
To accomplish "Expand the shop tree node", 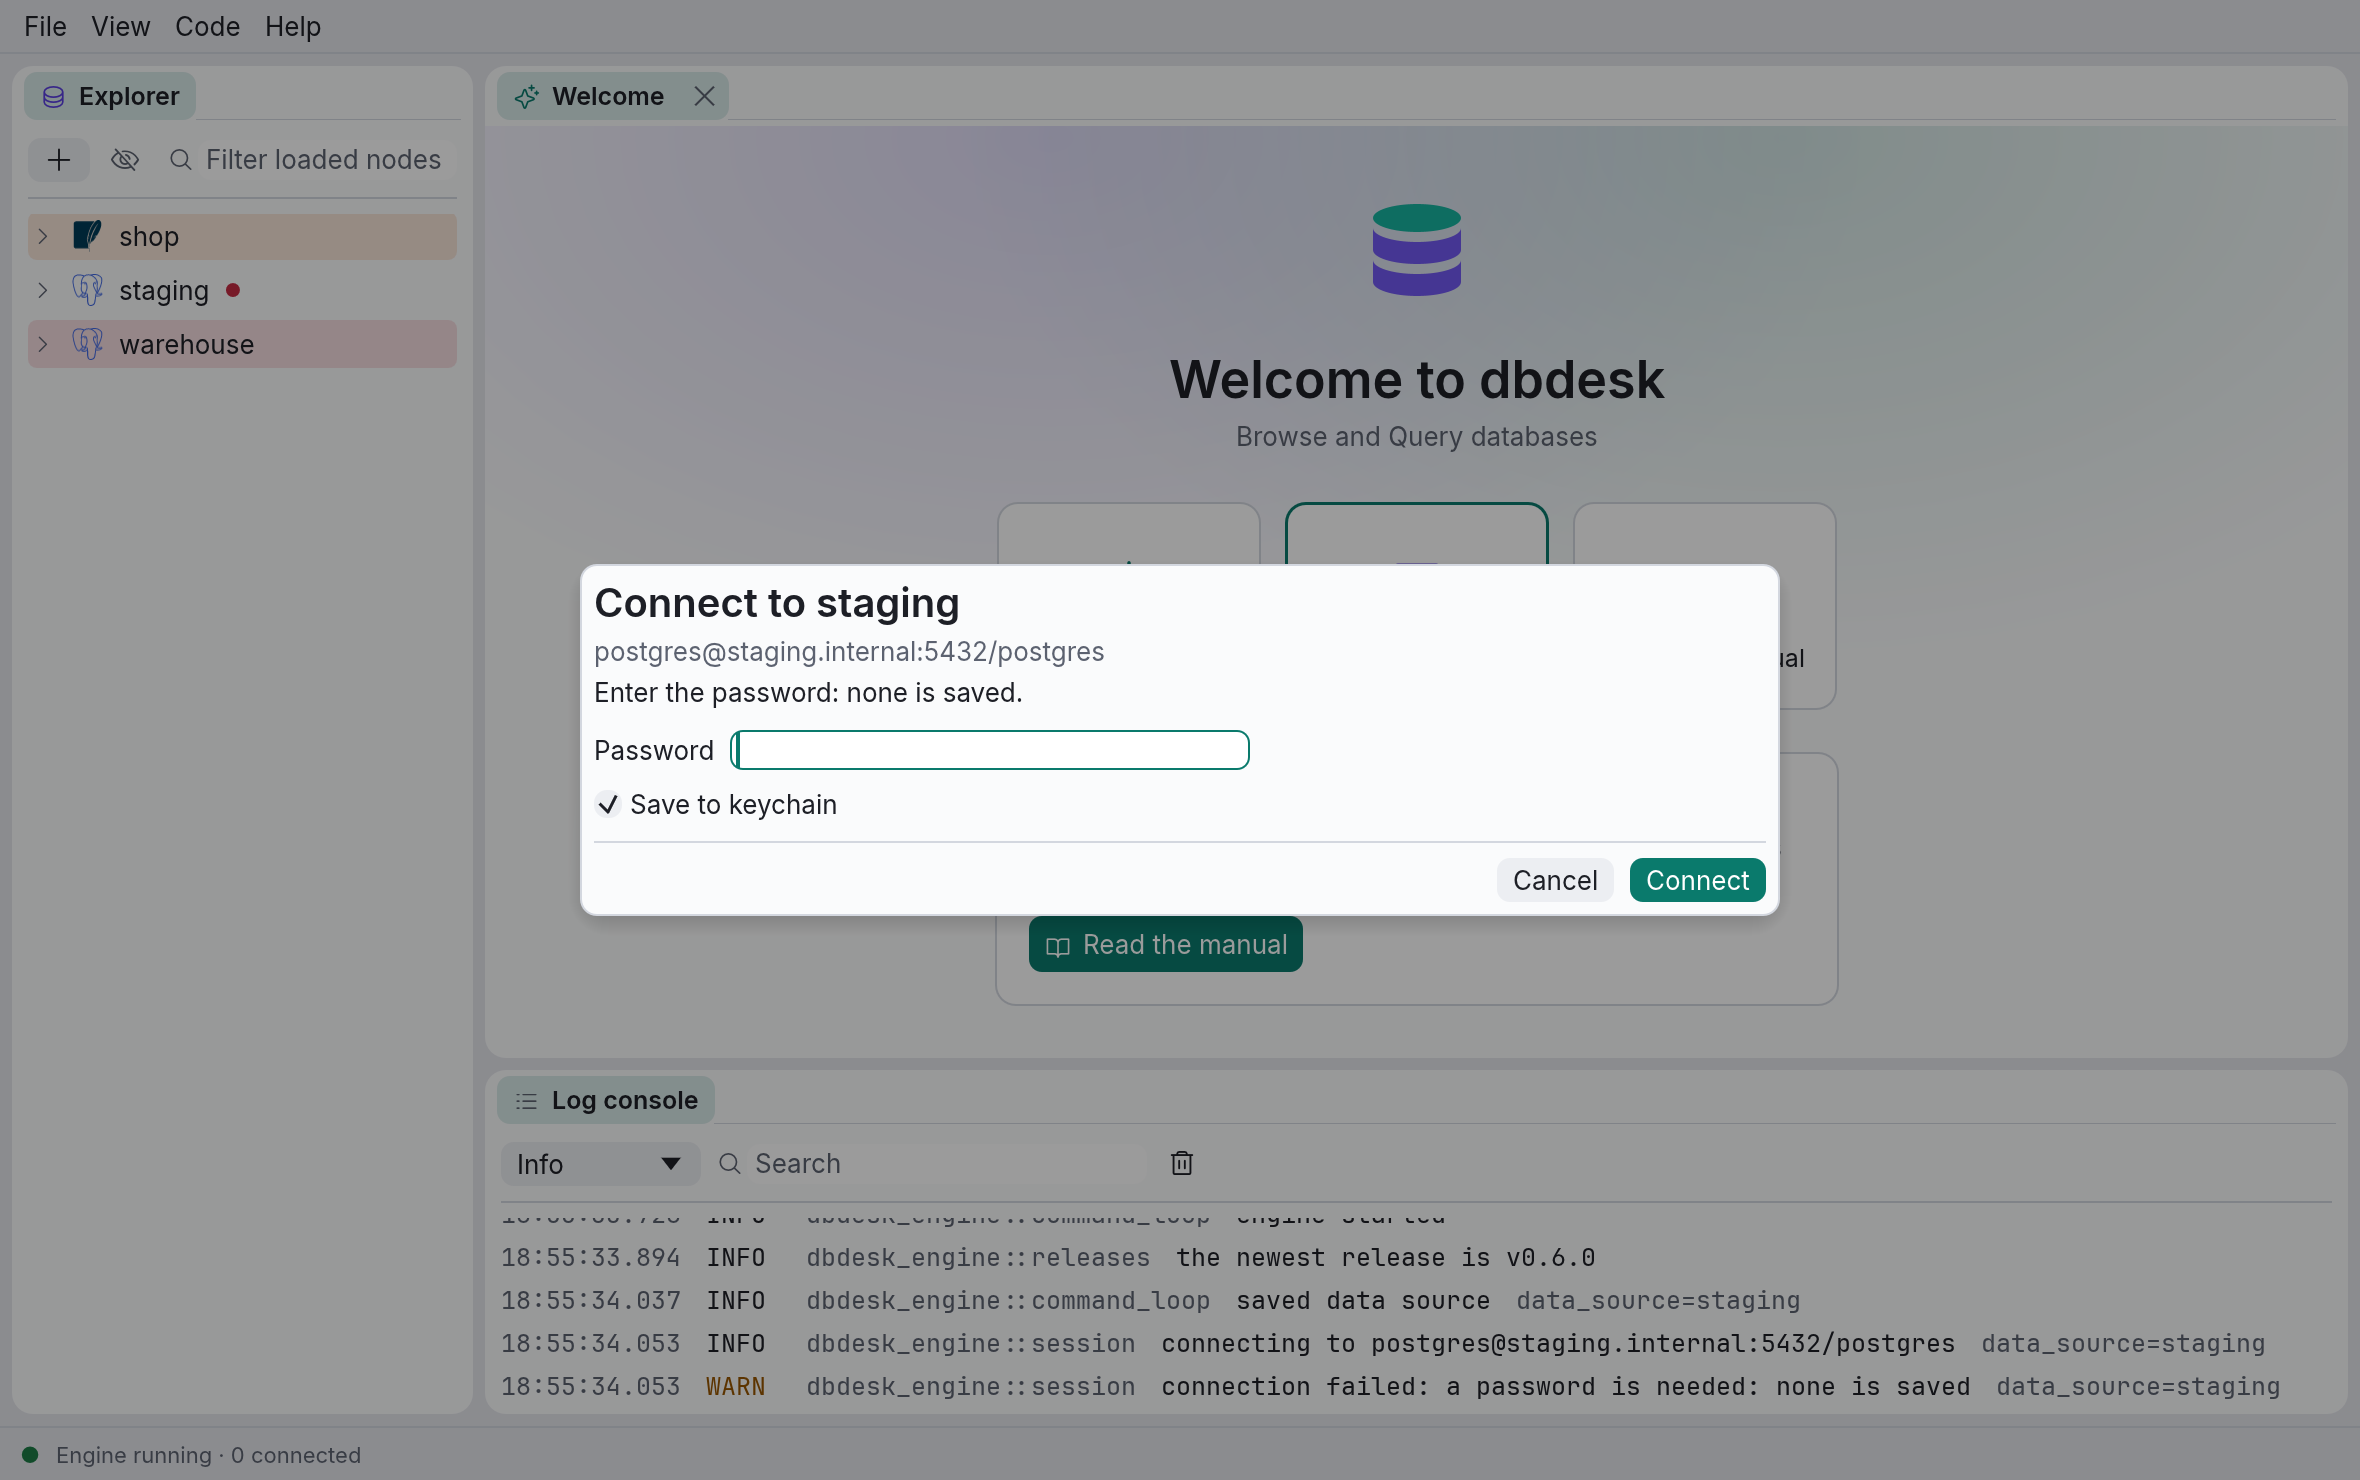I will [x=43, y=236].
